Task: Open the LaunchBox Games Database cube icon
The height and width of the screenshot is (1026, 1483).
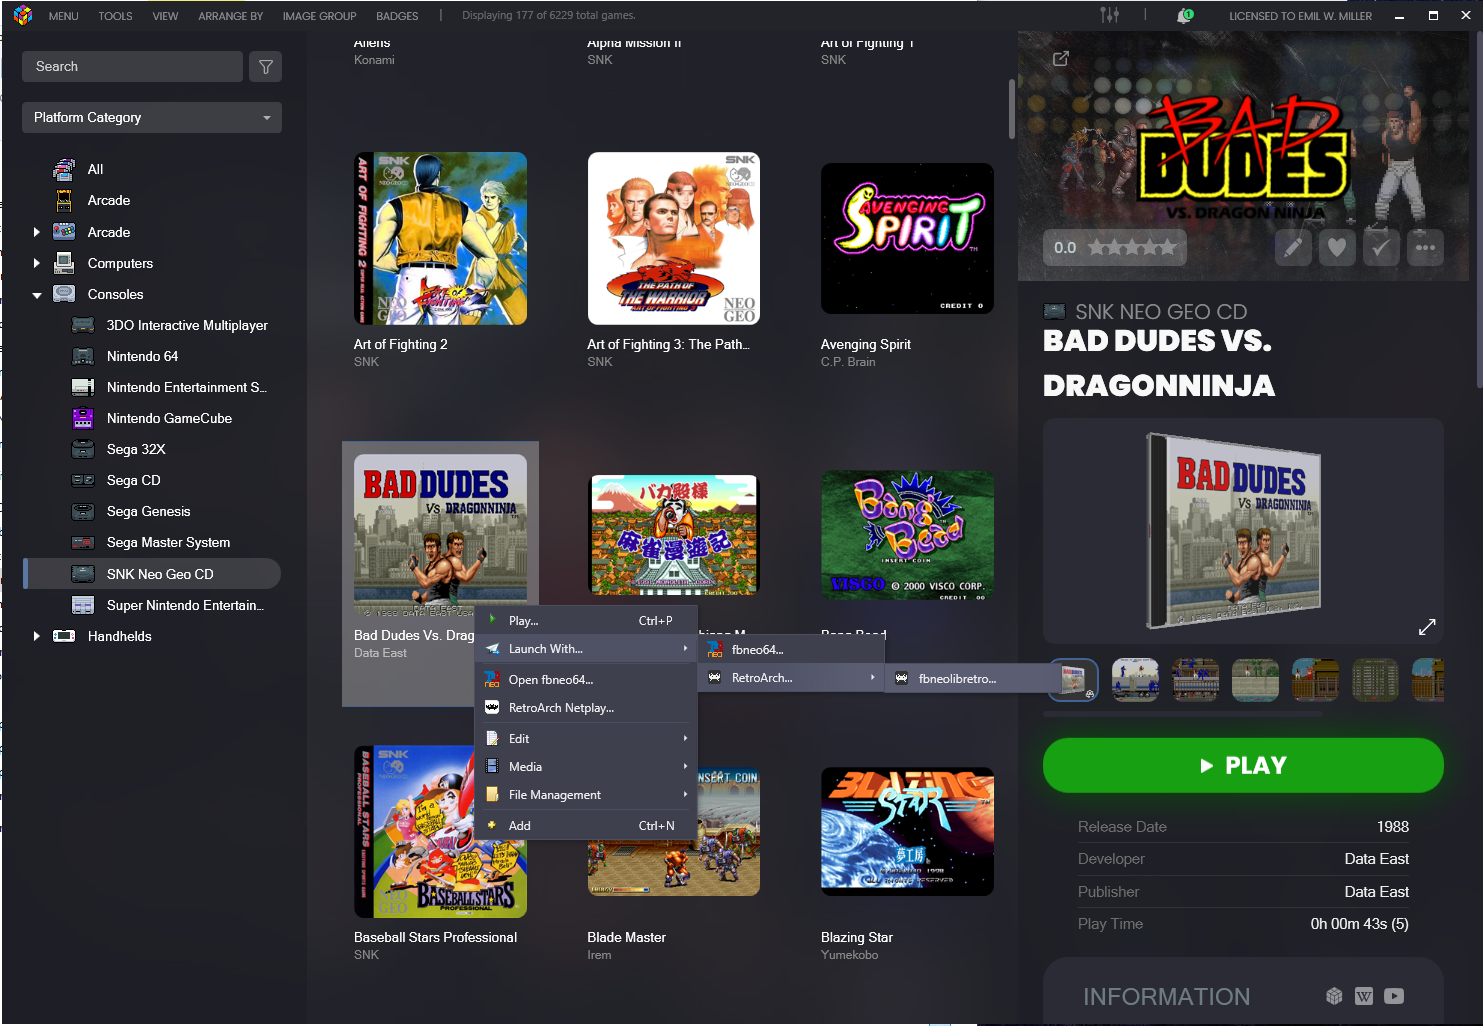Action: tap(1334, 996)
